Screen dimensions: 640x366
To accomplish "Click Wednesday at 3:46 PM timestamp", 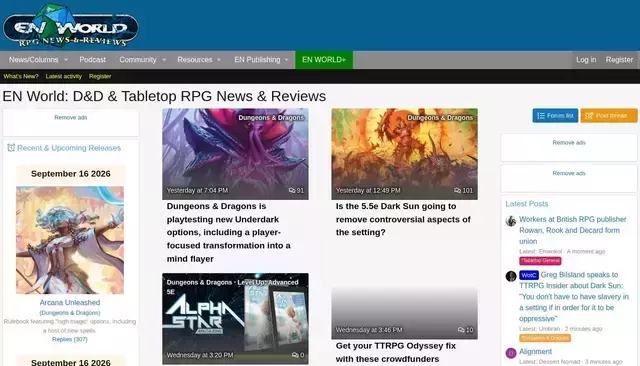I will [369, 330].
